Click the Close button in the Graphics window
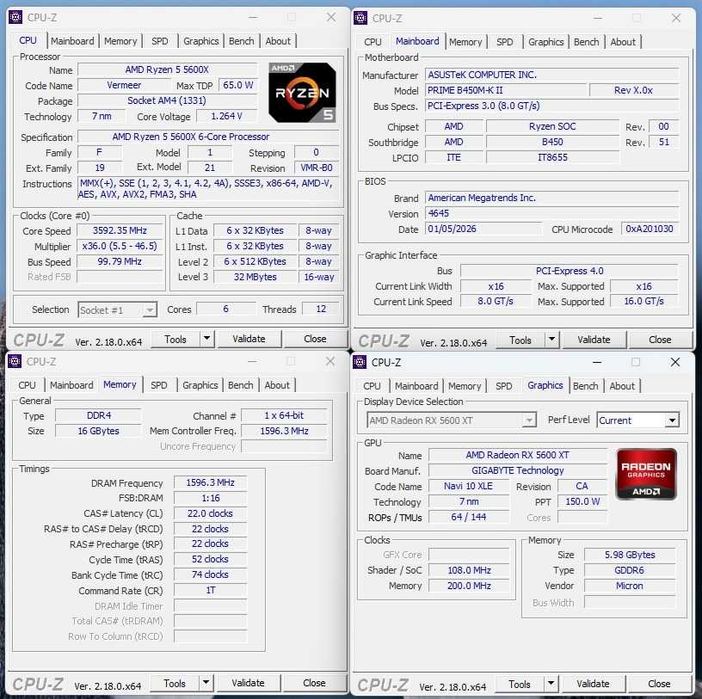This screenshot has width=702, height=699. click(659, 684)
